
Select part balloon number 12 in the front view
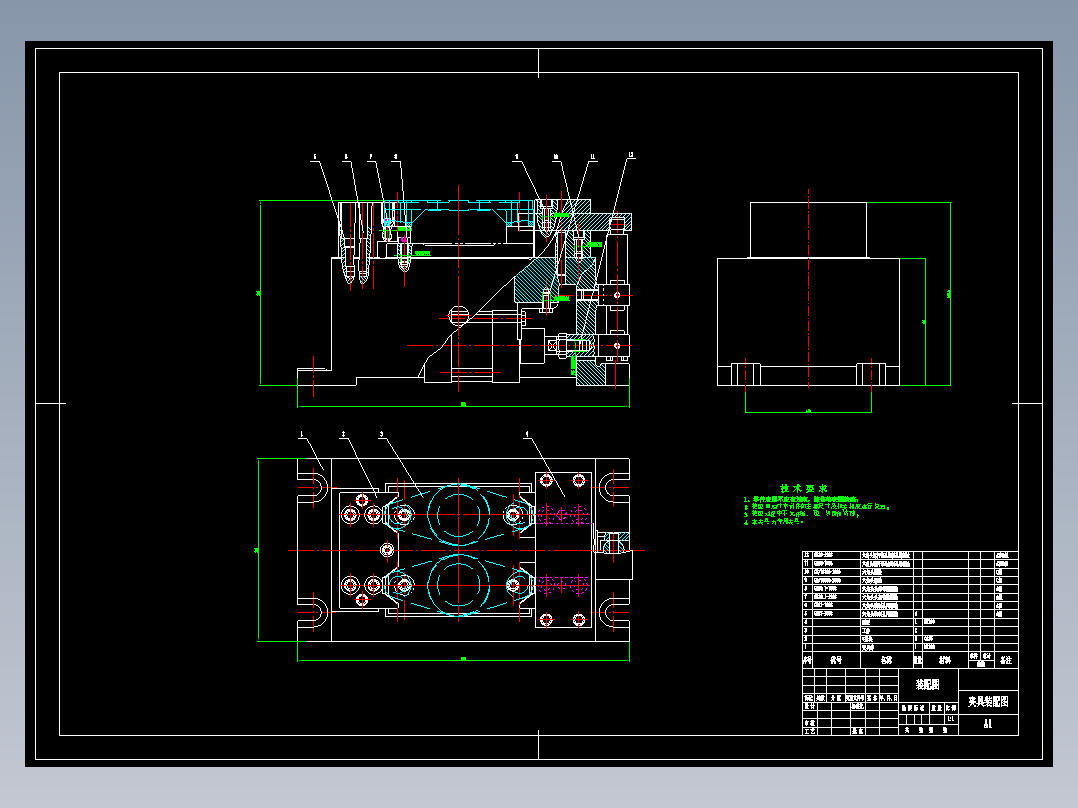(630, 155)
